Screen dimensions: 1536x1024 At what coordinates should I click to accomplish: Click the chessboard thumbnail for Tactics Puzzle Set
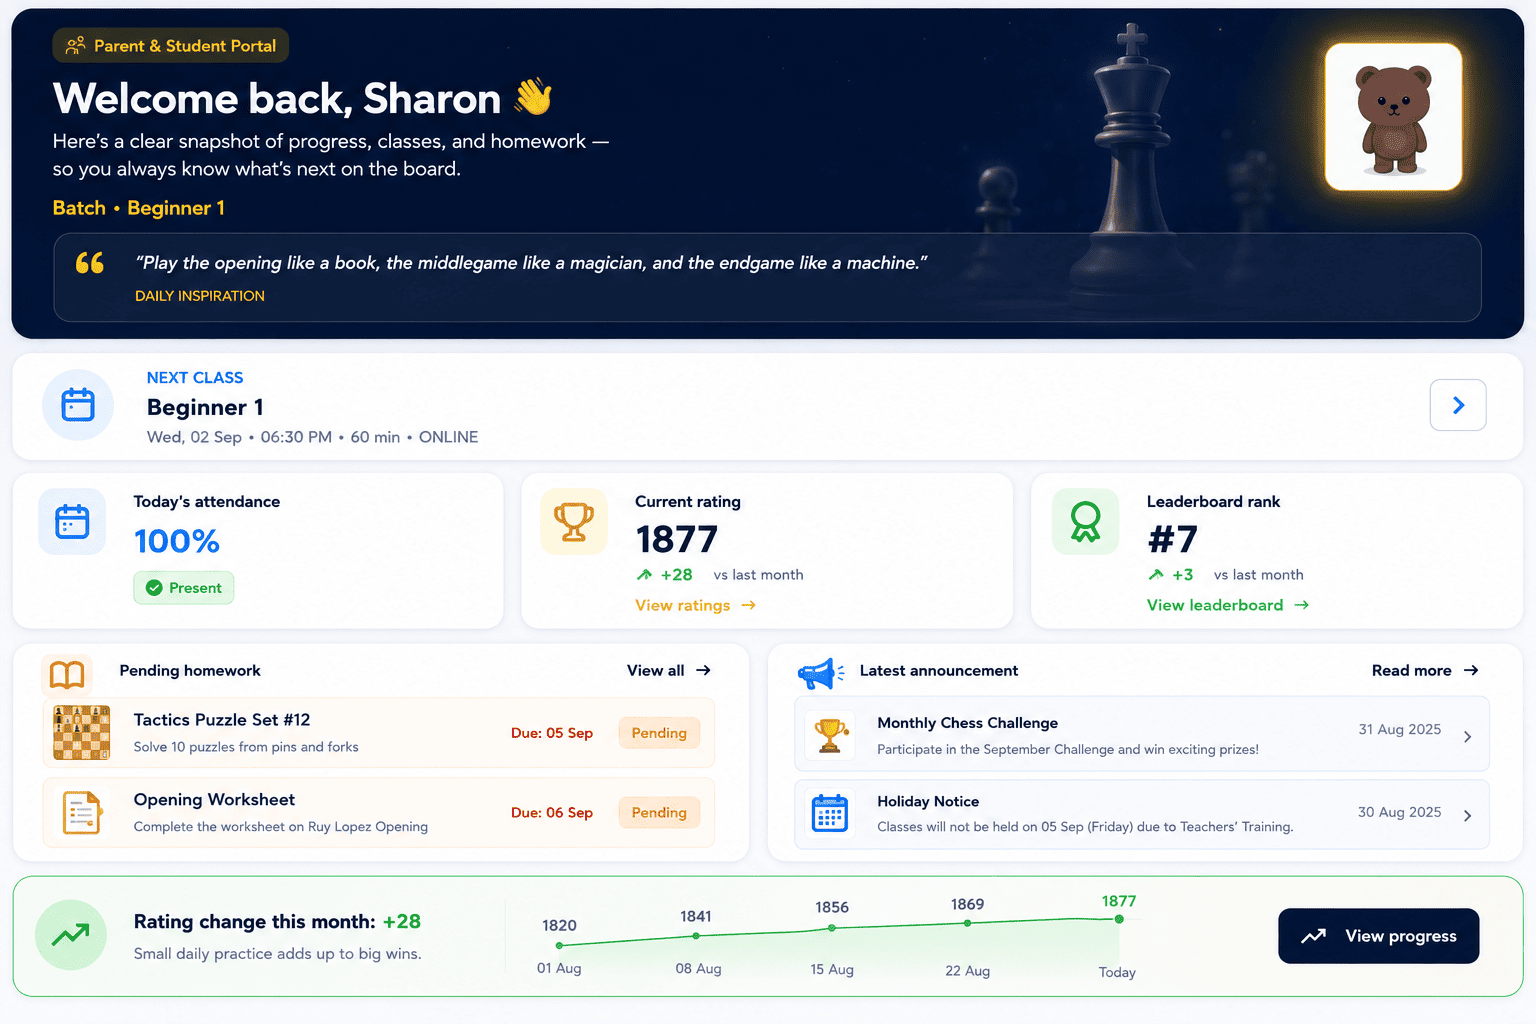[x=81, y=733]
